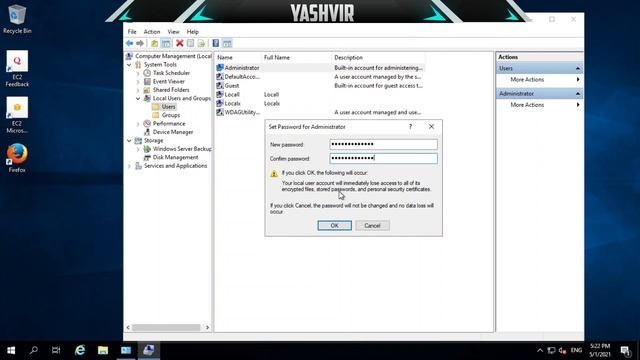Expand Services and Applications node
This screenshot has width=640, height=360.
(x=129, y=166)
